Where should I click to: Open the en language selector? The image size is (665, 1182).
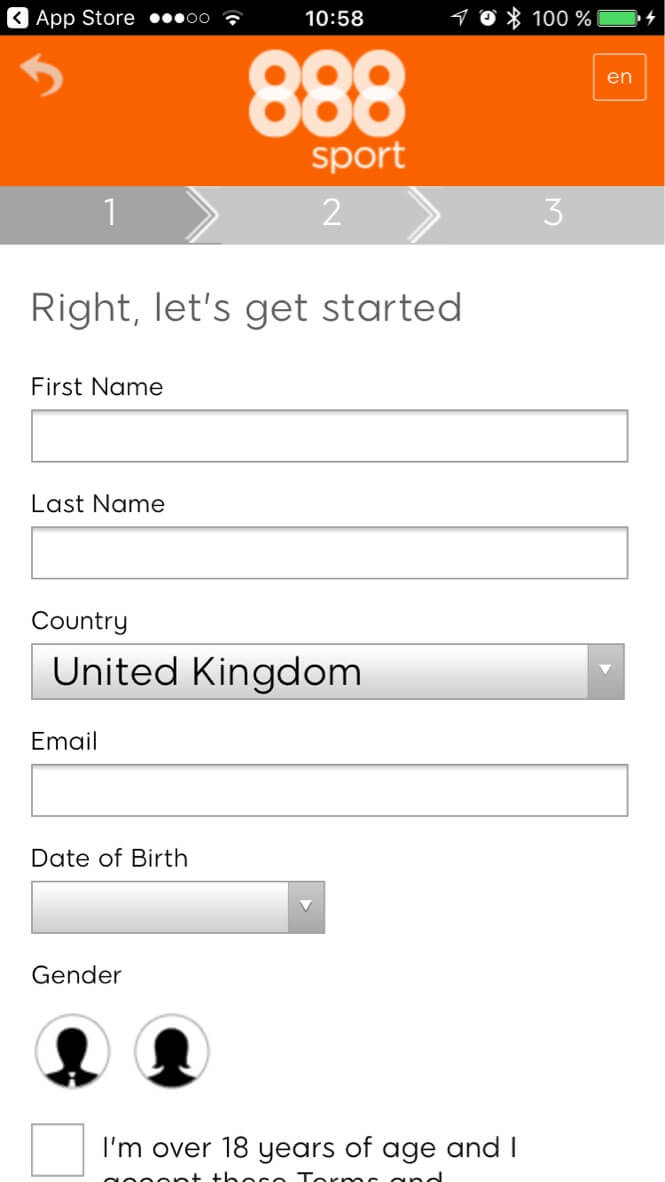pyautogui.click(x=620, y=77)
